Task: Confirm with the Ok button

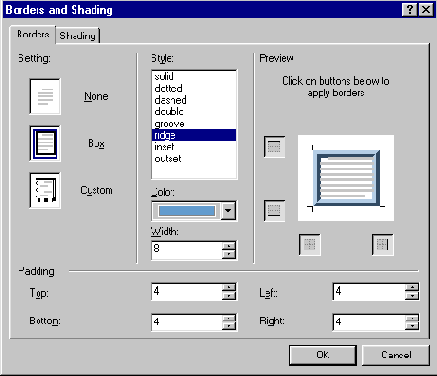Action: (x=323, y=355)
